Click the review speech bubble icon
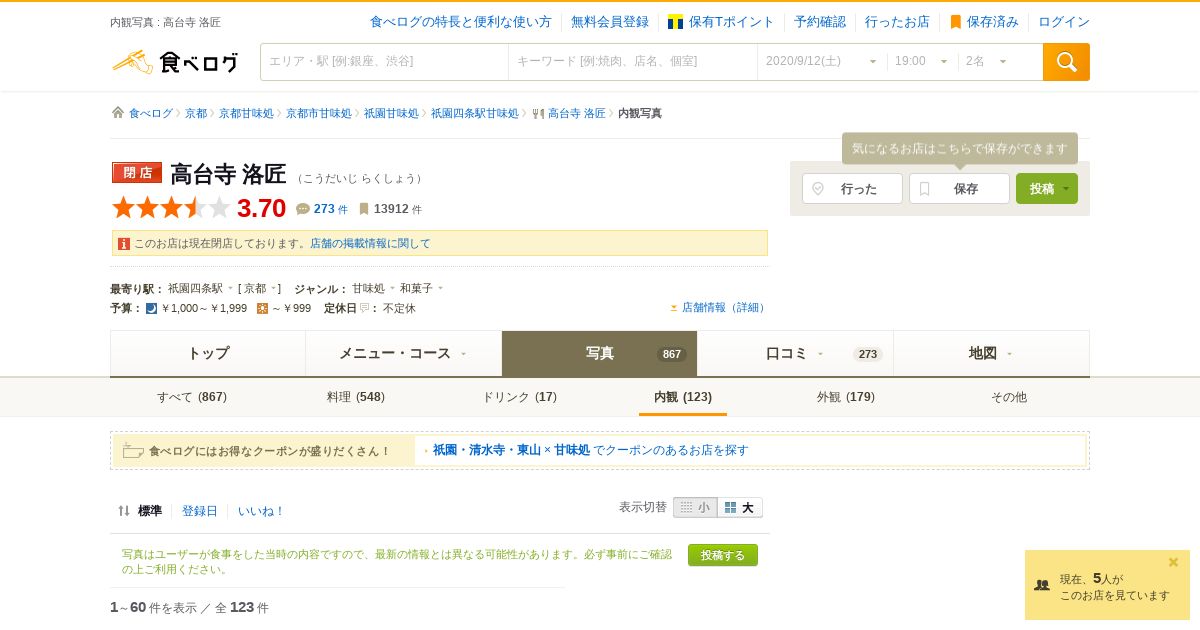 303,209
